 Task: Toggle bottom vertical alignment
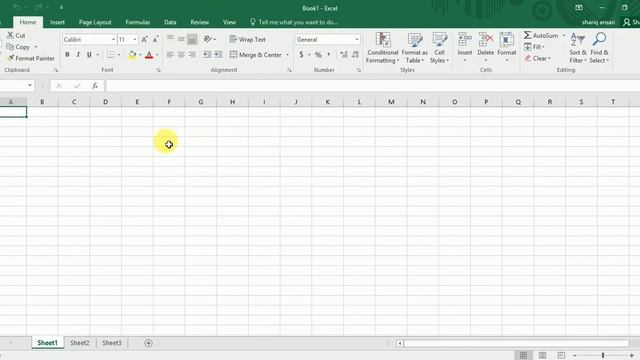click(x=192, y=39)
